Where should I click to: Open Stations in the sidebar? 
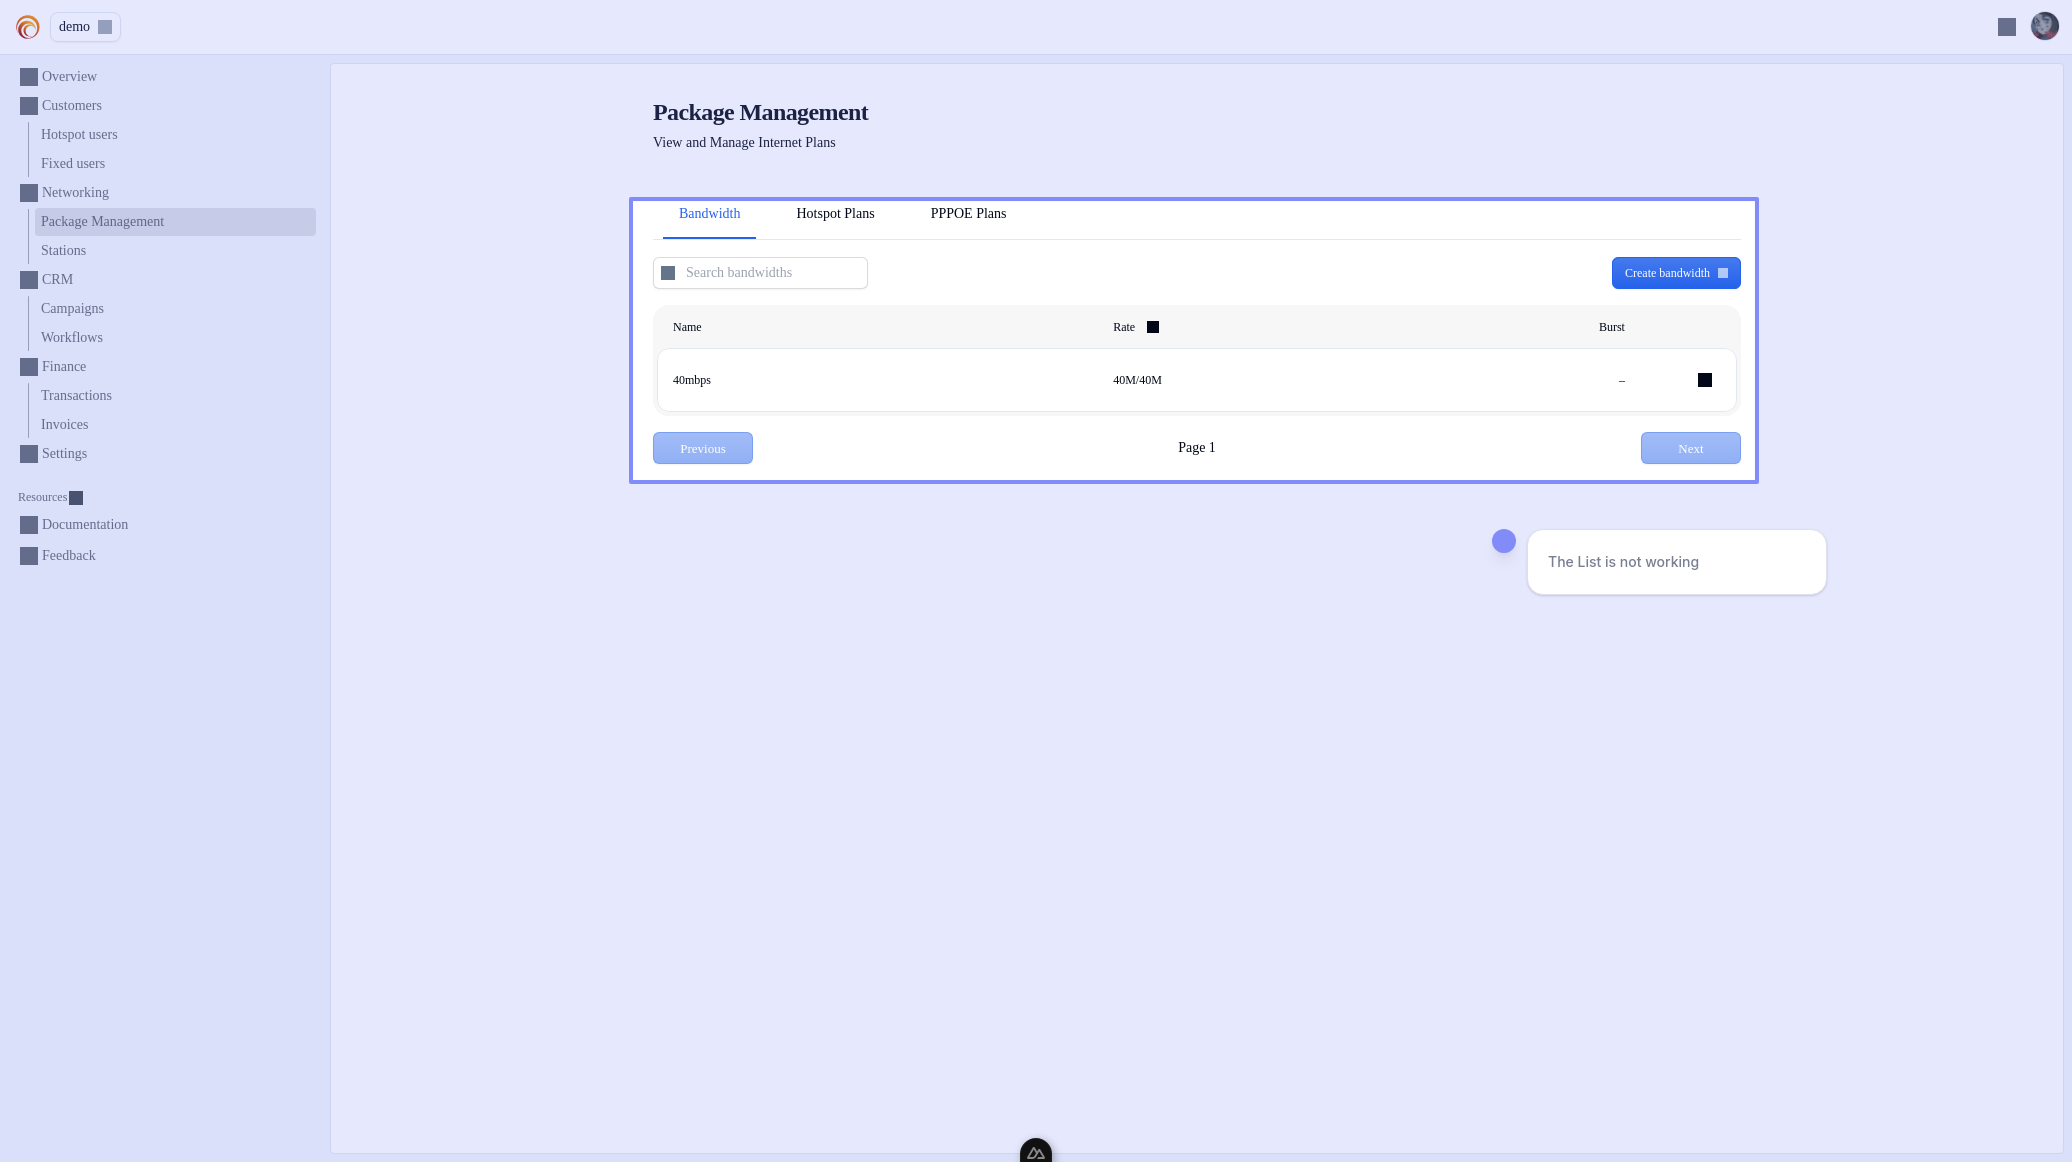(63, 251)
